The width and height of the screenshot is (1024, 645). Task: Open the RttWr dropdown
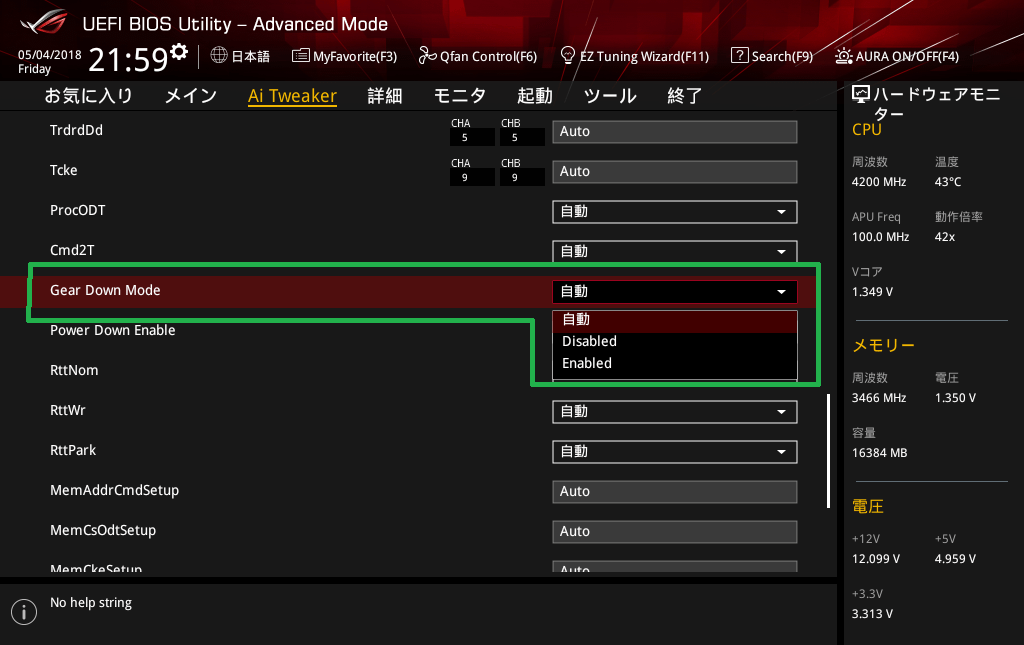675,412
